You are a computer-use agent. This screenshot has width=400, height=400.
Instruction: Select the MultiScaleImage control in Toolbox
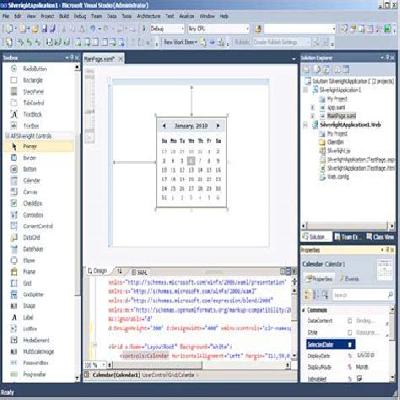click(38, 351)
